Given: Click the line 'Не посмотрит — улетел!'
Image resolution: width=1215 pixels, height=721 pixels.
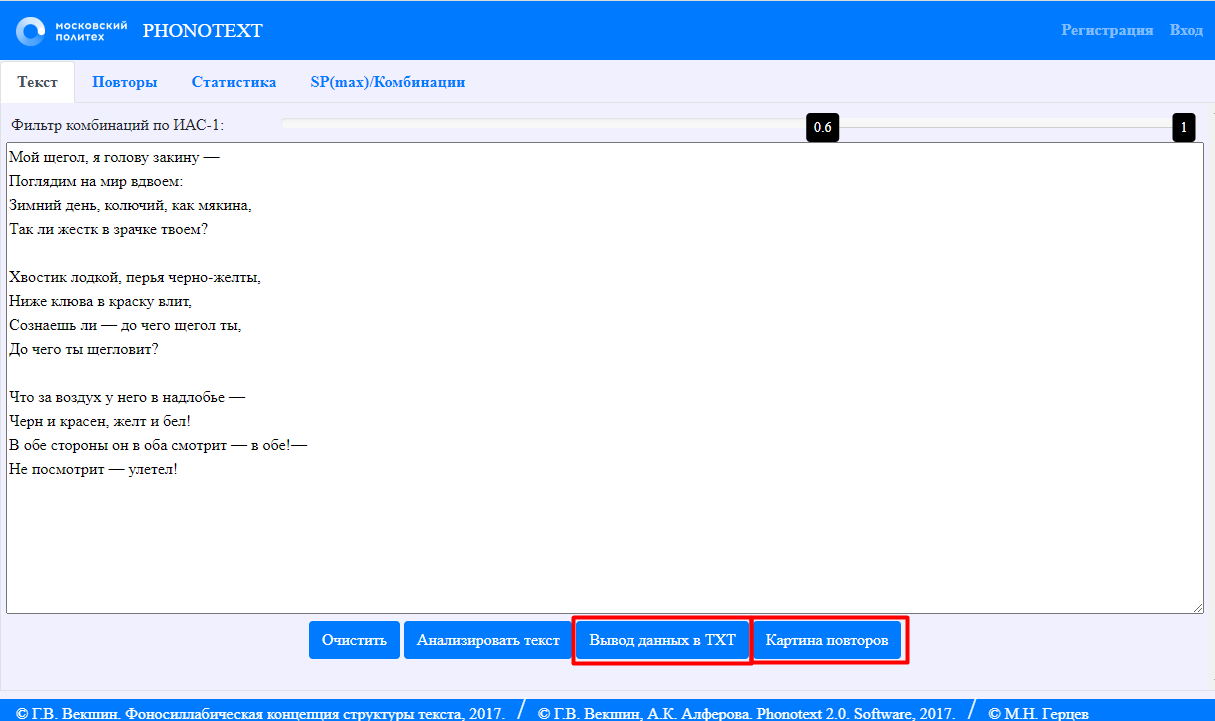Looking at the screenshot, I should [x=94, y=469].
